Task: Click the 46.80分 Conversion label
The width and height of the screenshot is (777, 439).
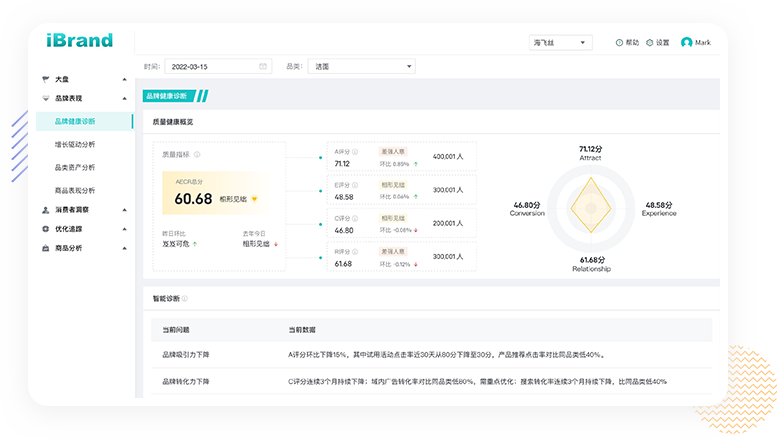Action: point(527,209)
